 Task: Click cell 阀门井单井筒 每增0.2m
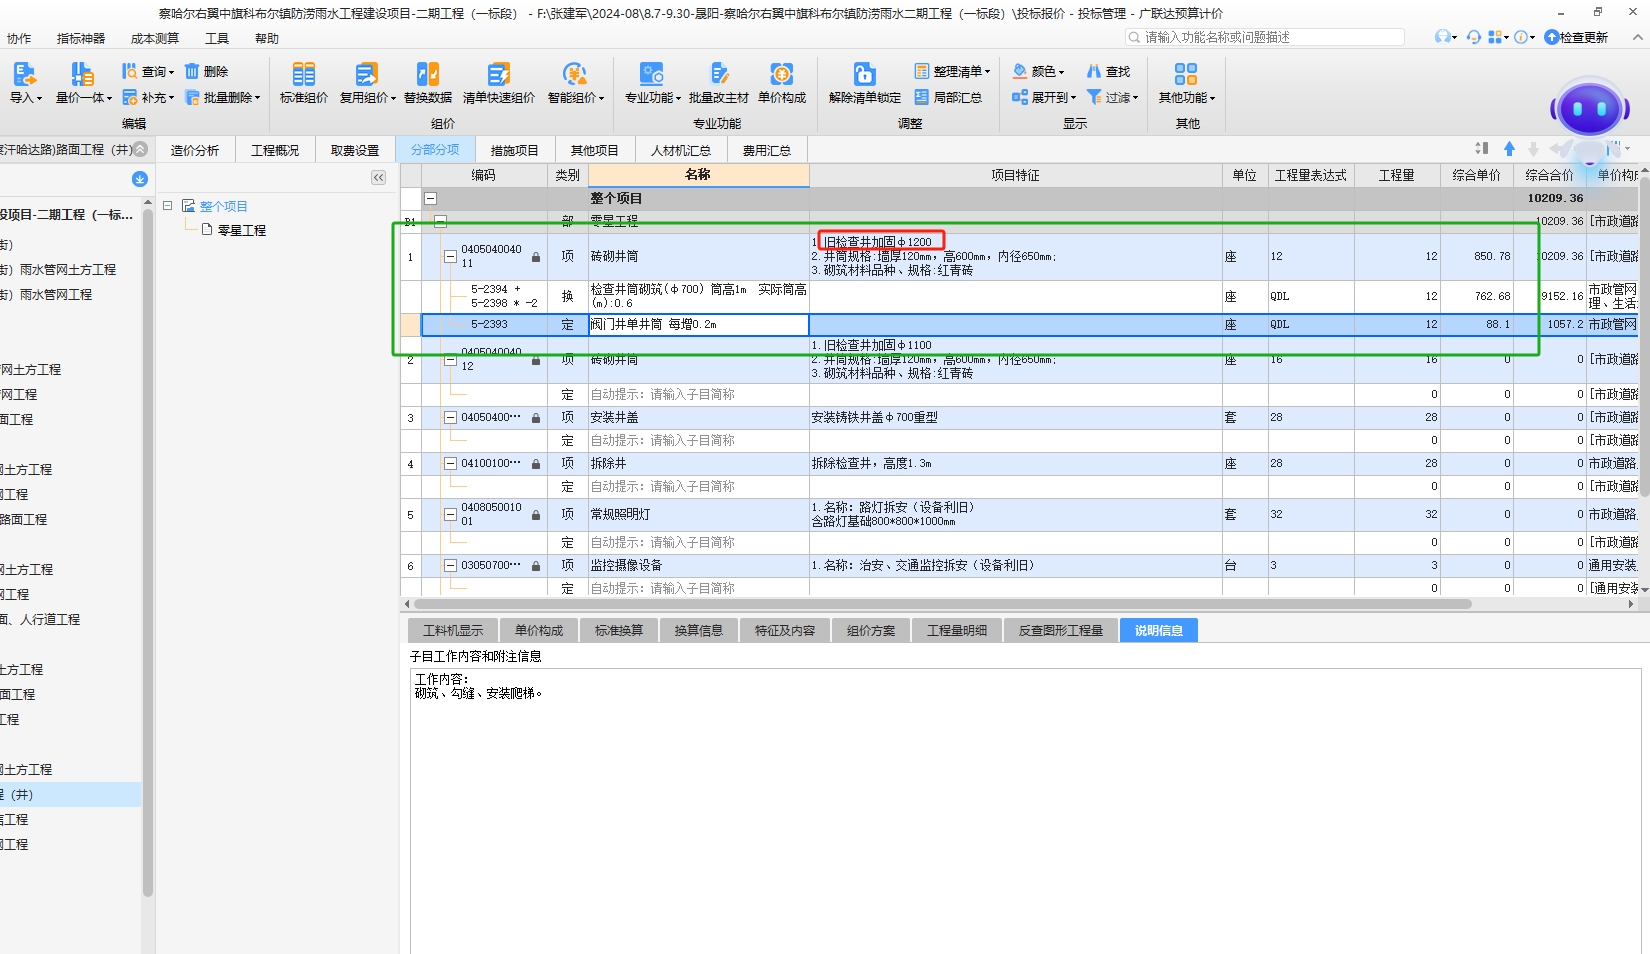click(698, 324)
